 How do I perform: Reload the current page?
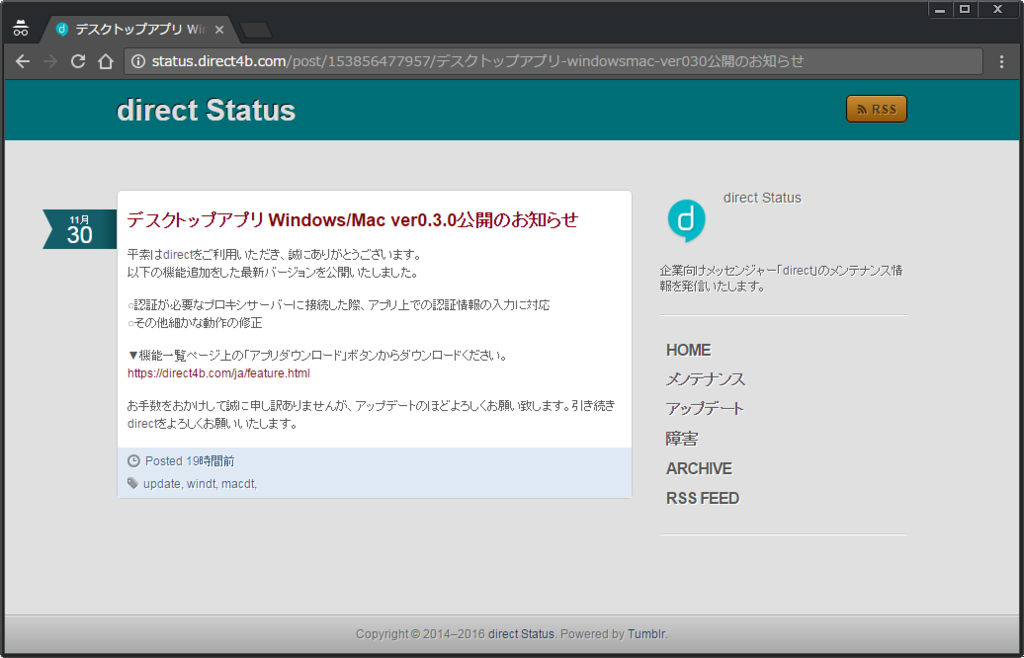tap(78, 61)
